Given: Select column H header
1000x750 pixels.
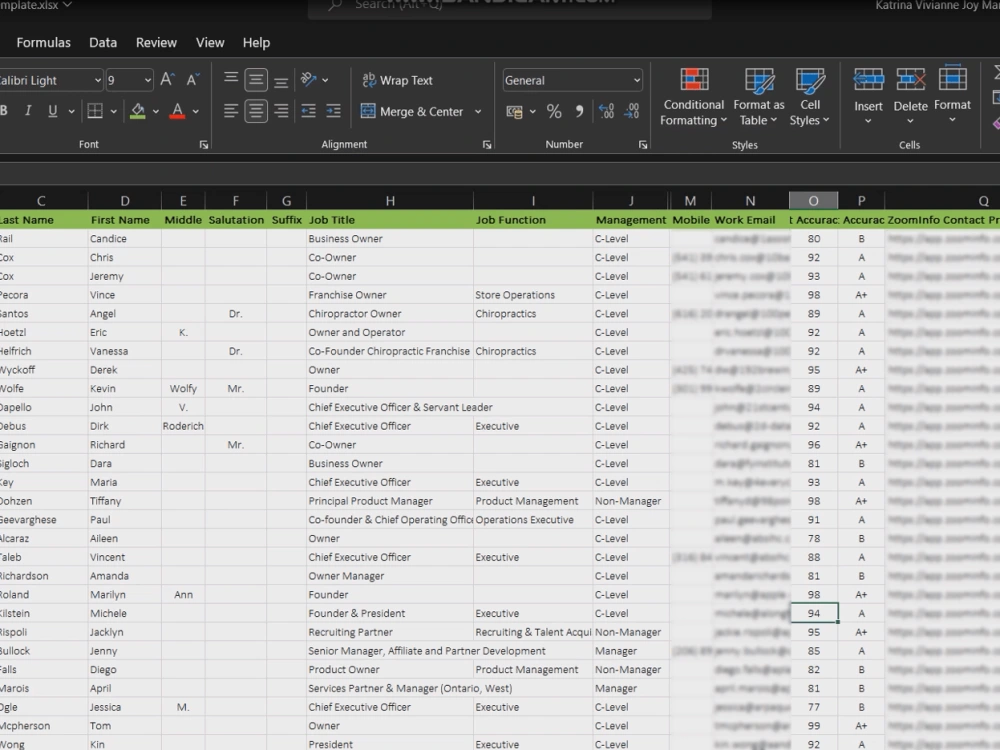Looking at the screenshot, I should [x=390, y=201].
